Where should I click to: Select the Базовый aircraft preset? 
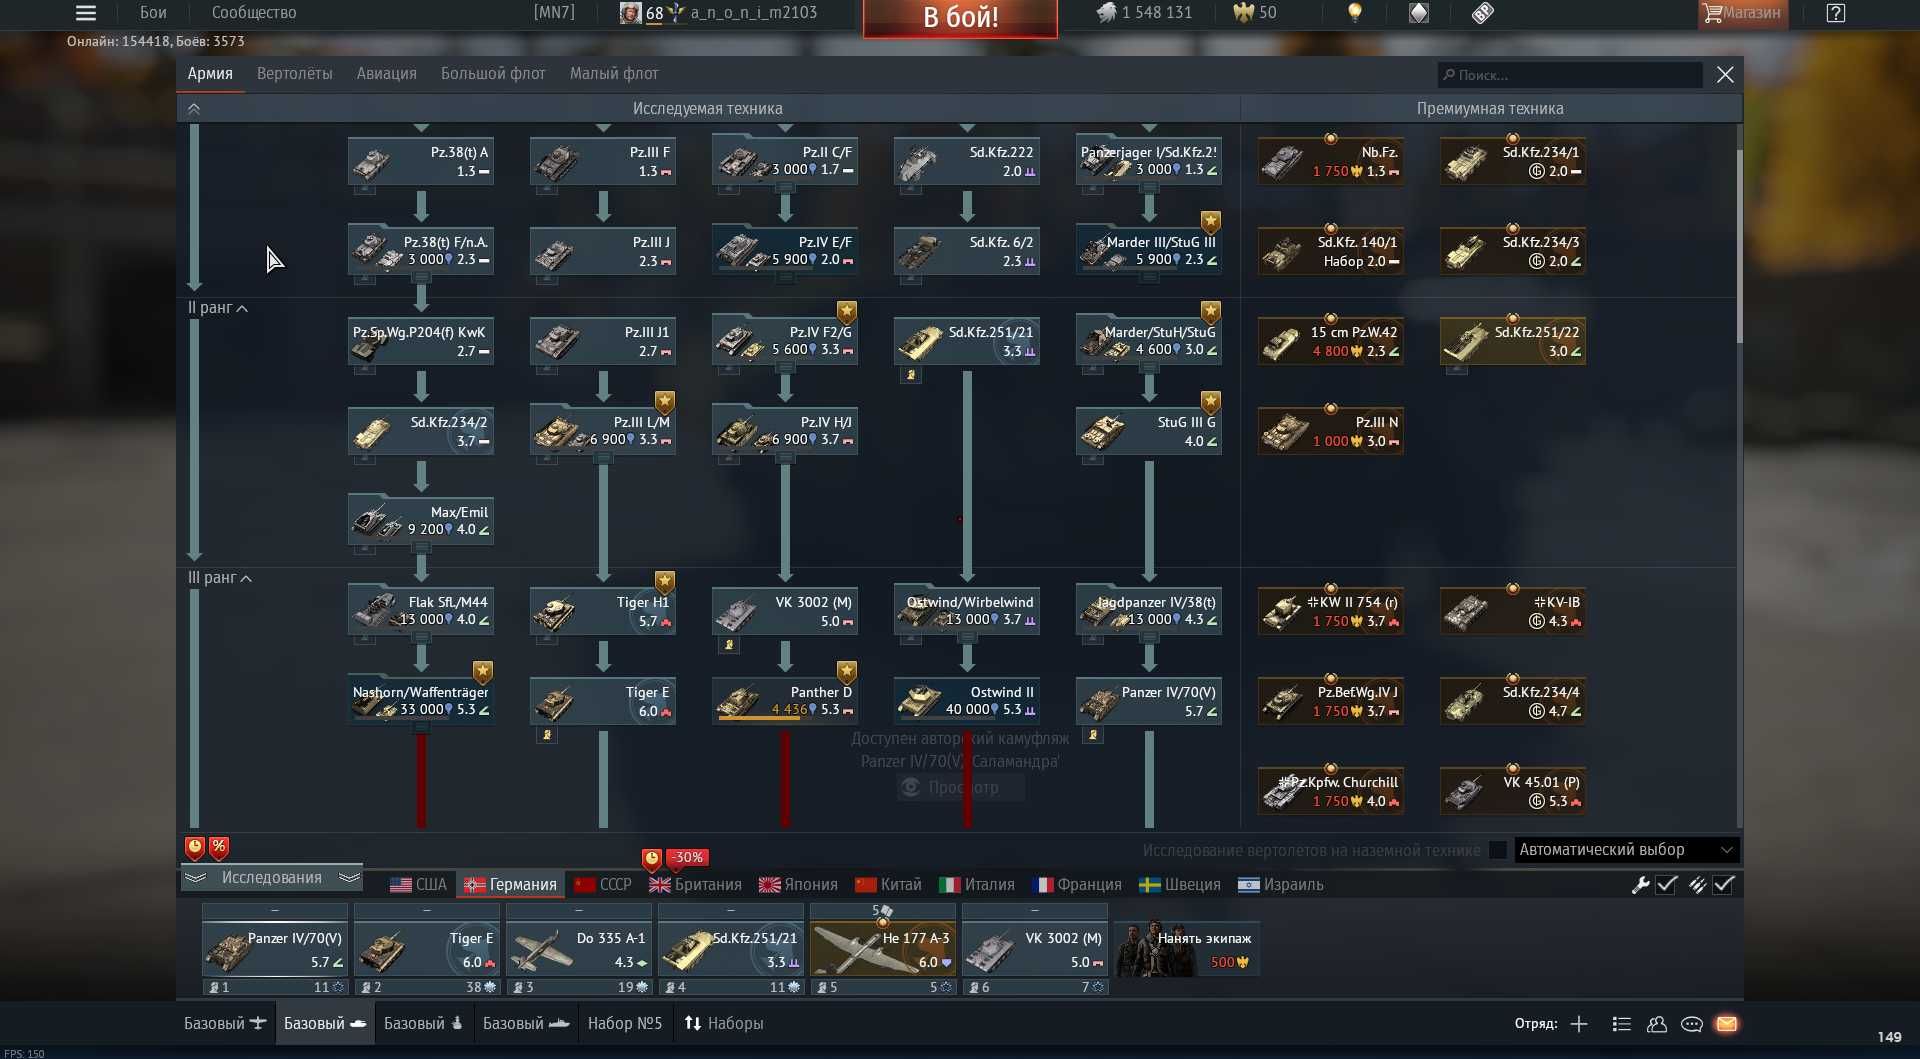(x=225, y=1024)
